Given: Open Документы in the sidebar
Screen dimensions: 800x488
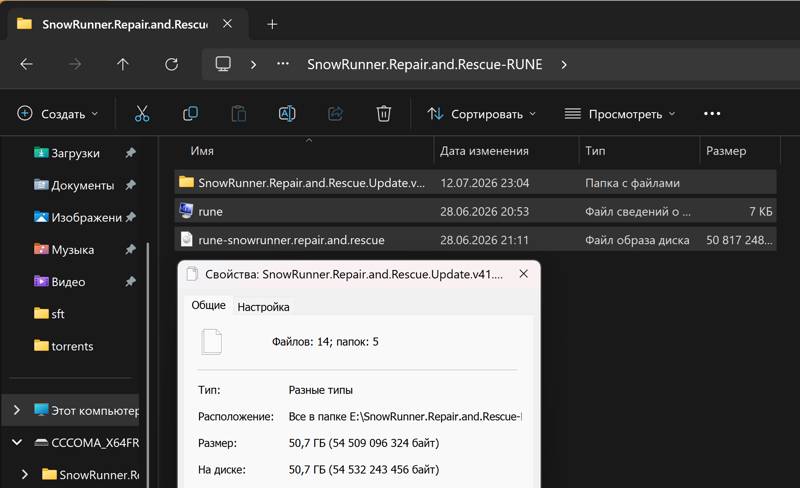Looking at the screenshot, I should 83,185.
